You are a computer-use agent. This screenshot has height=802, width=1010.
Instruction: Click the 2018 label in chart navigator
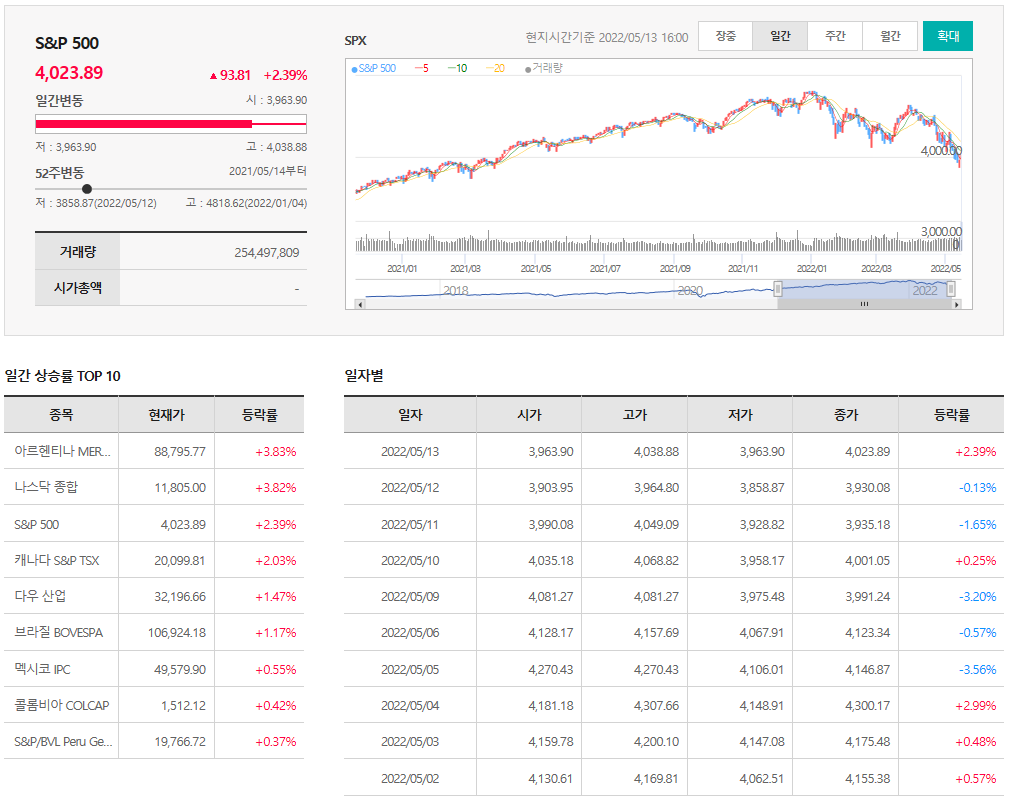455,291
